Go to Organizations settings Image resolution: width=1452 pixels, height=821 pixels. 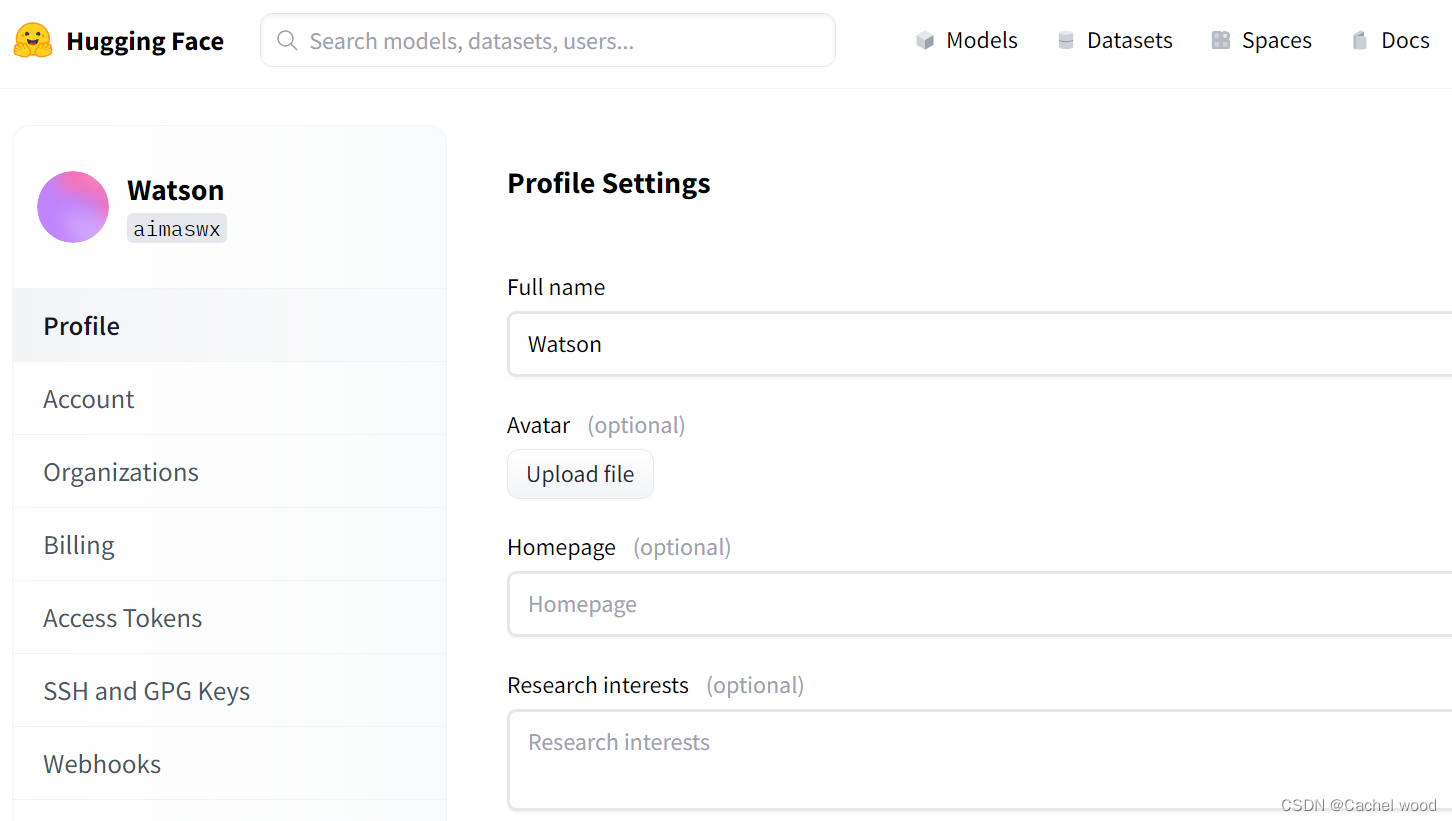121,472
